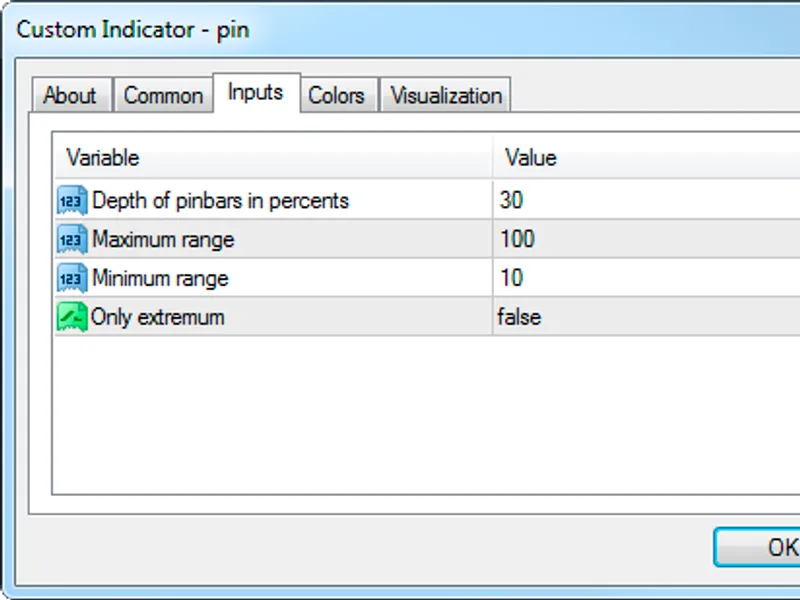This screenshot has width=800, height=600.
Task: Click the integer icon beside Maximum range
Action: (x=72, y=239)
